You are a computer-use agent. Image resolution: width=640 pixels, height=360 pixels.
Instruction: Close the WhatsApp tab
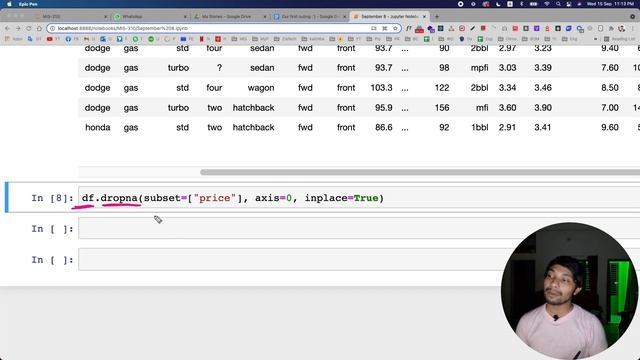(x=185, y=17)
